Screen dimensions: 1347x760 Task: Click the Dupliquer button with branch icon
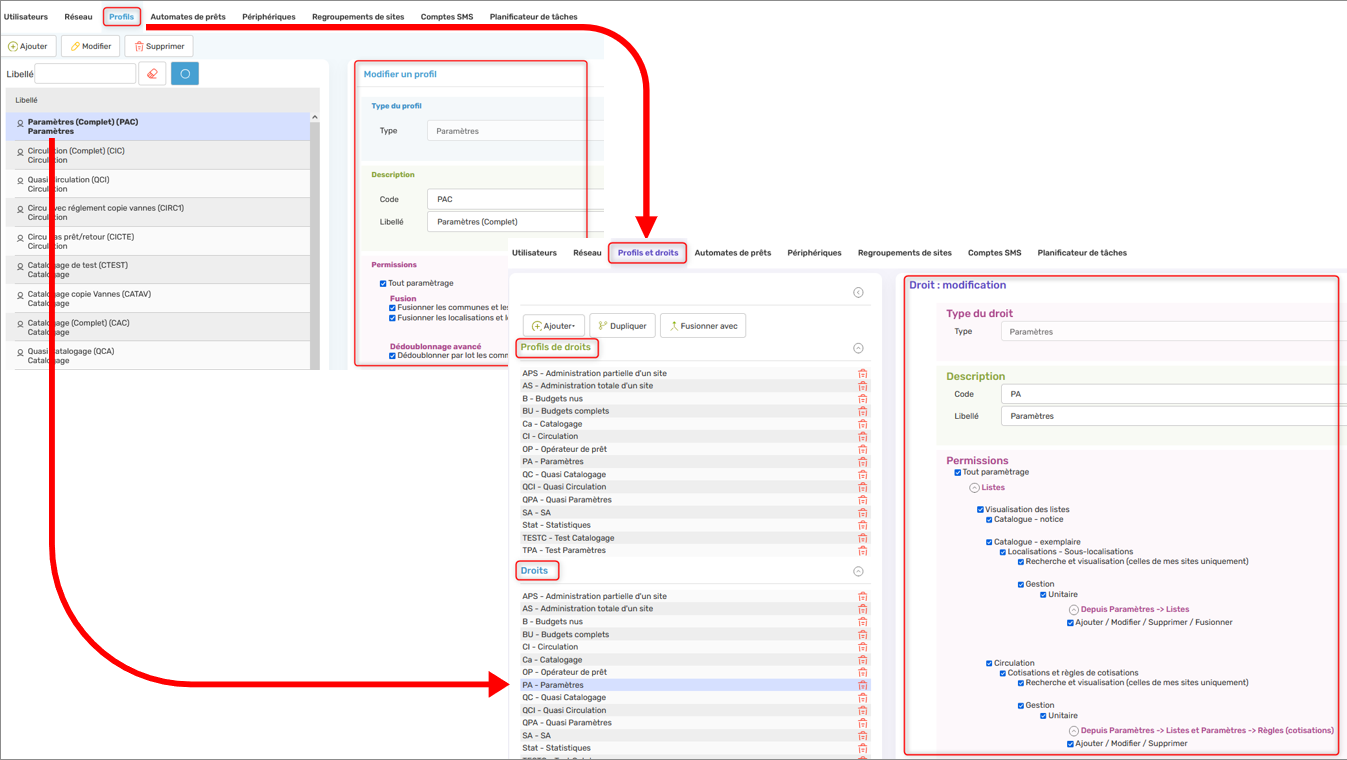(x=621, y=326)
